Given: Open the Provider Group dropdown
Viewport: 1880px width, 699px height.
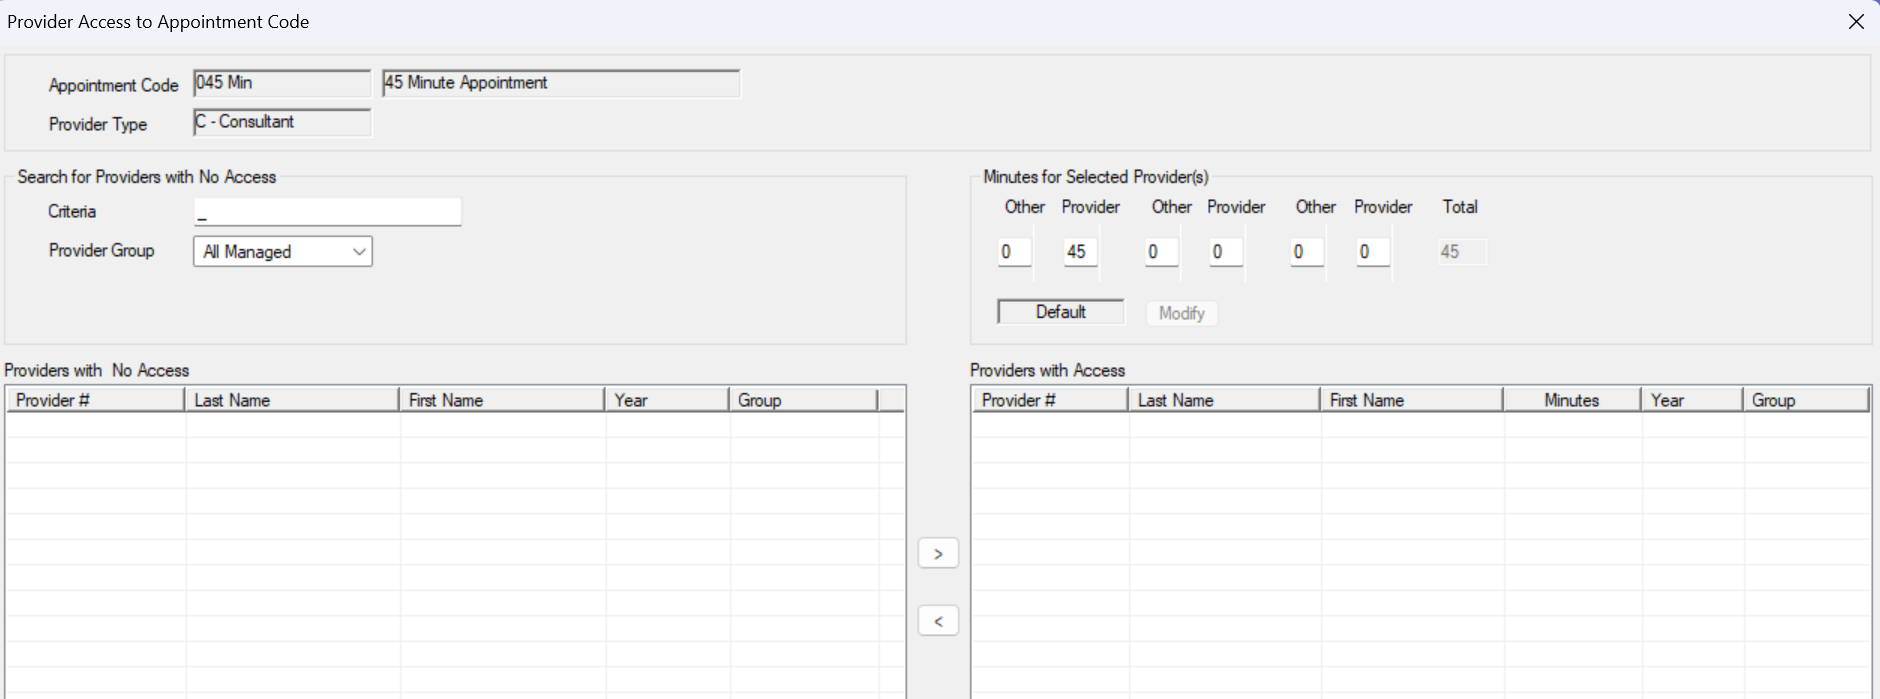Looking at the screenshot, I should [x=282, y=252].
